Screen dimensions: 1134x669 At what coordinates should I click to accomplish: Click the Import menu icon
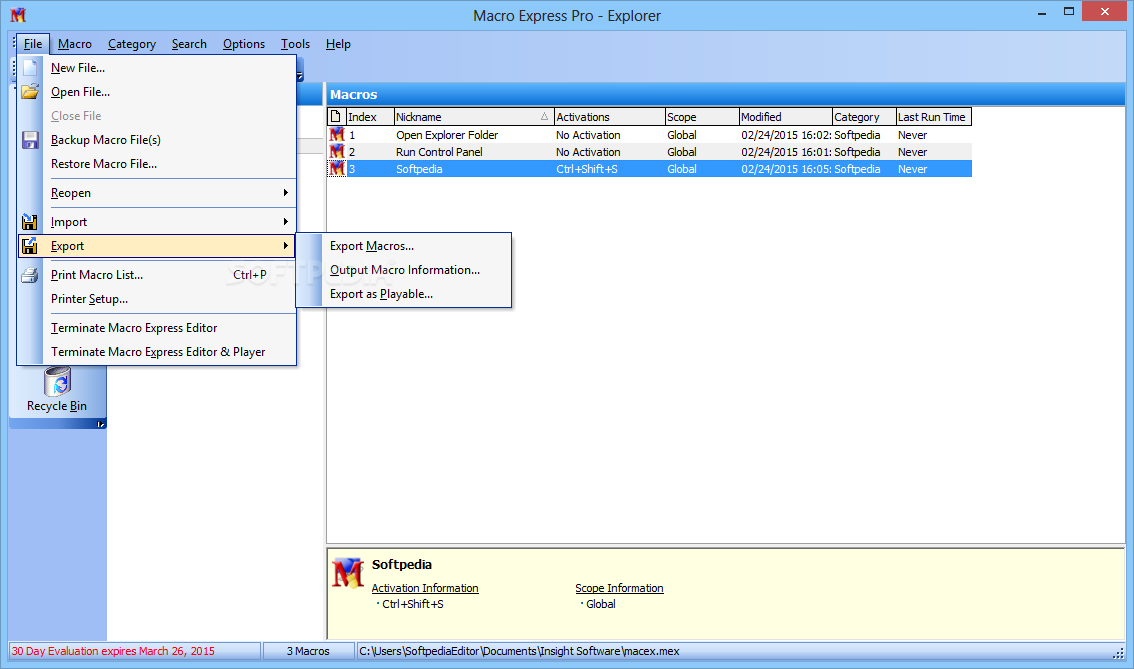(x=30, y=222)
